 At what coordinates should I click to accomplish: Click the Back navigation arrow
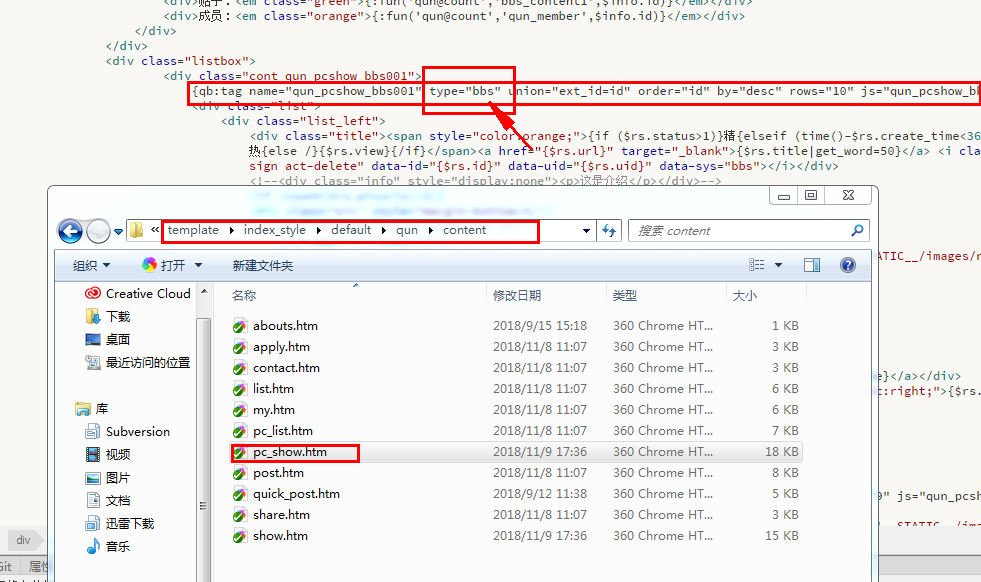pyautogui.click(x=70, y=231)
